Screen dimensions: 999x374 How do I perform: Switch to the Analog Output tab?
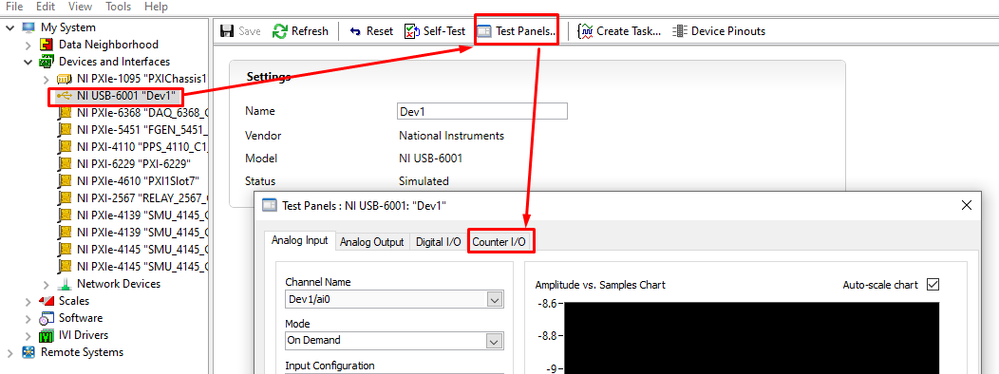pos(372,242)
